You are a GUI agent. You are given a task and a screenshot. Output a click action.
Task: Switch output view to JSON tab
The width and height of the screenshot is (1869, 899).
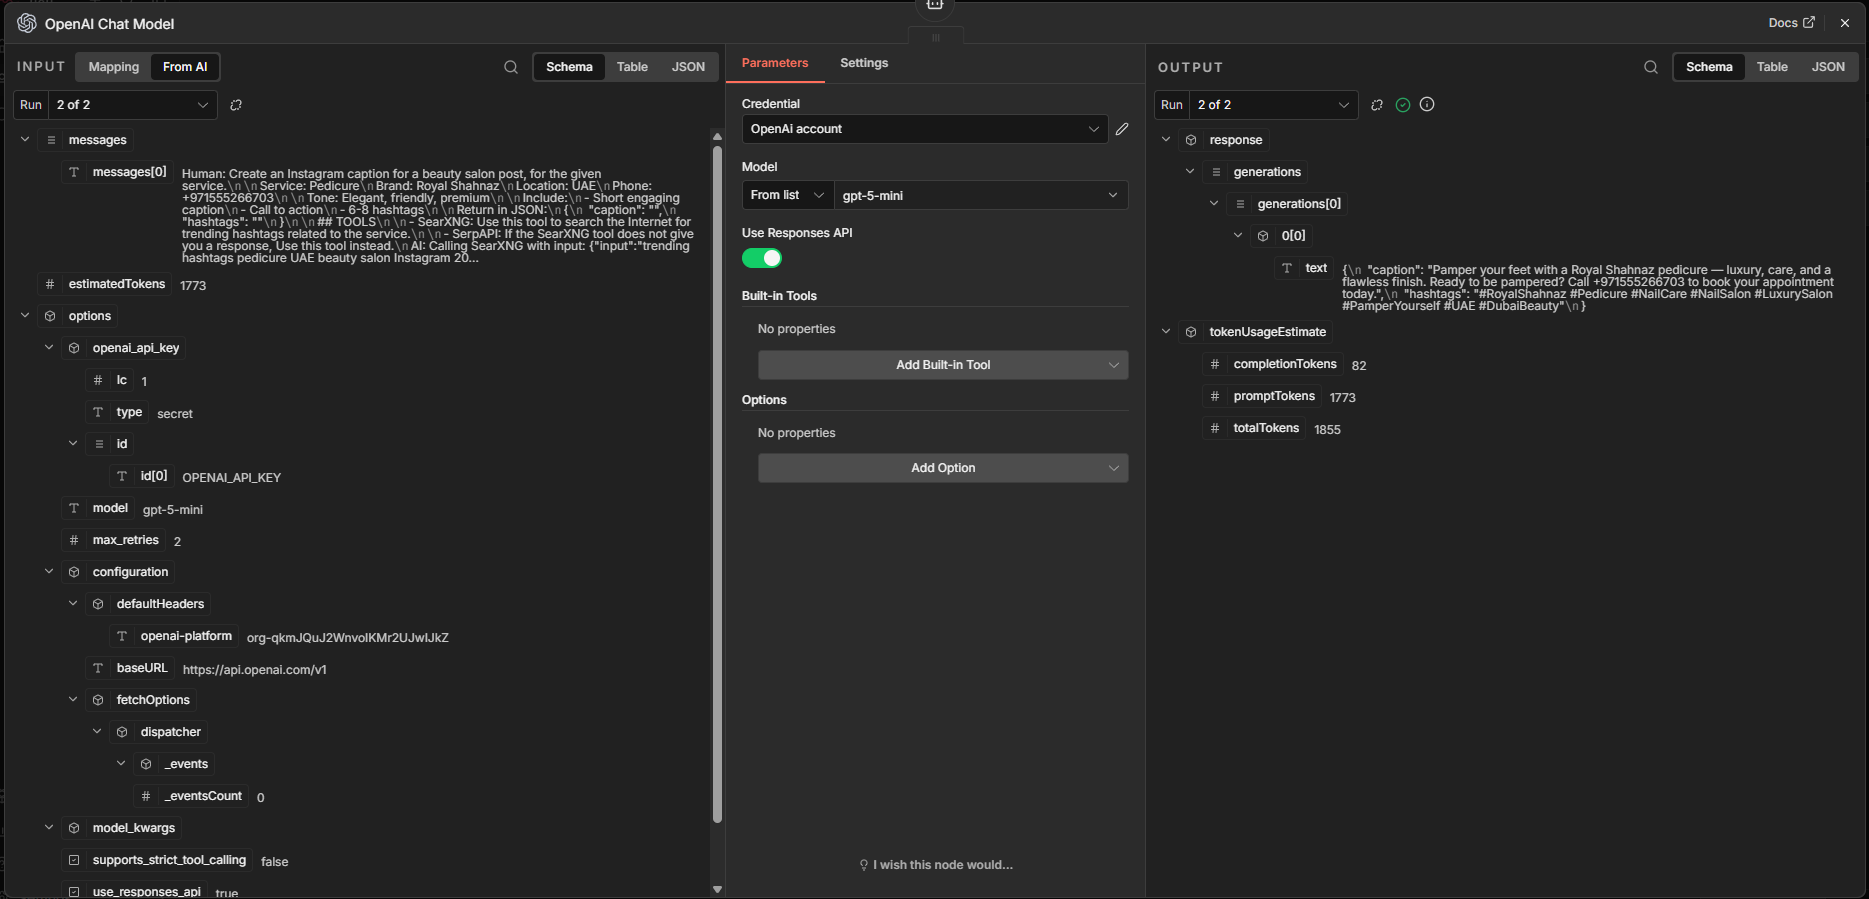click(1828, 67)
